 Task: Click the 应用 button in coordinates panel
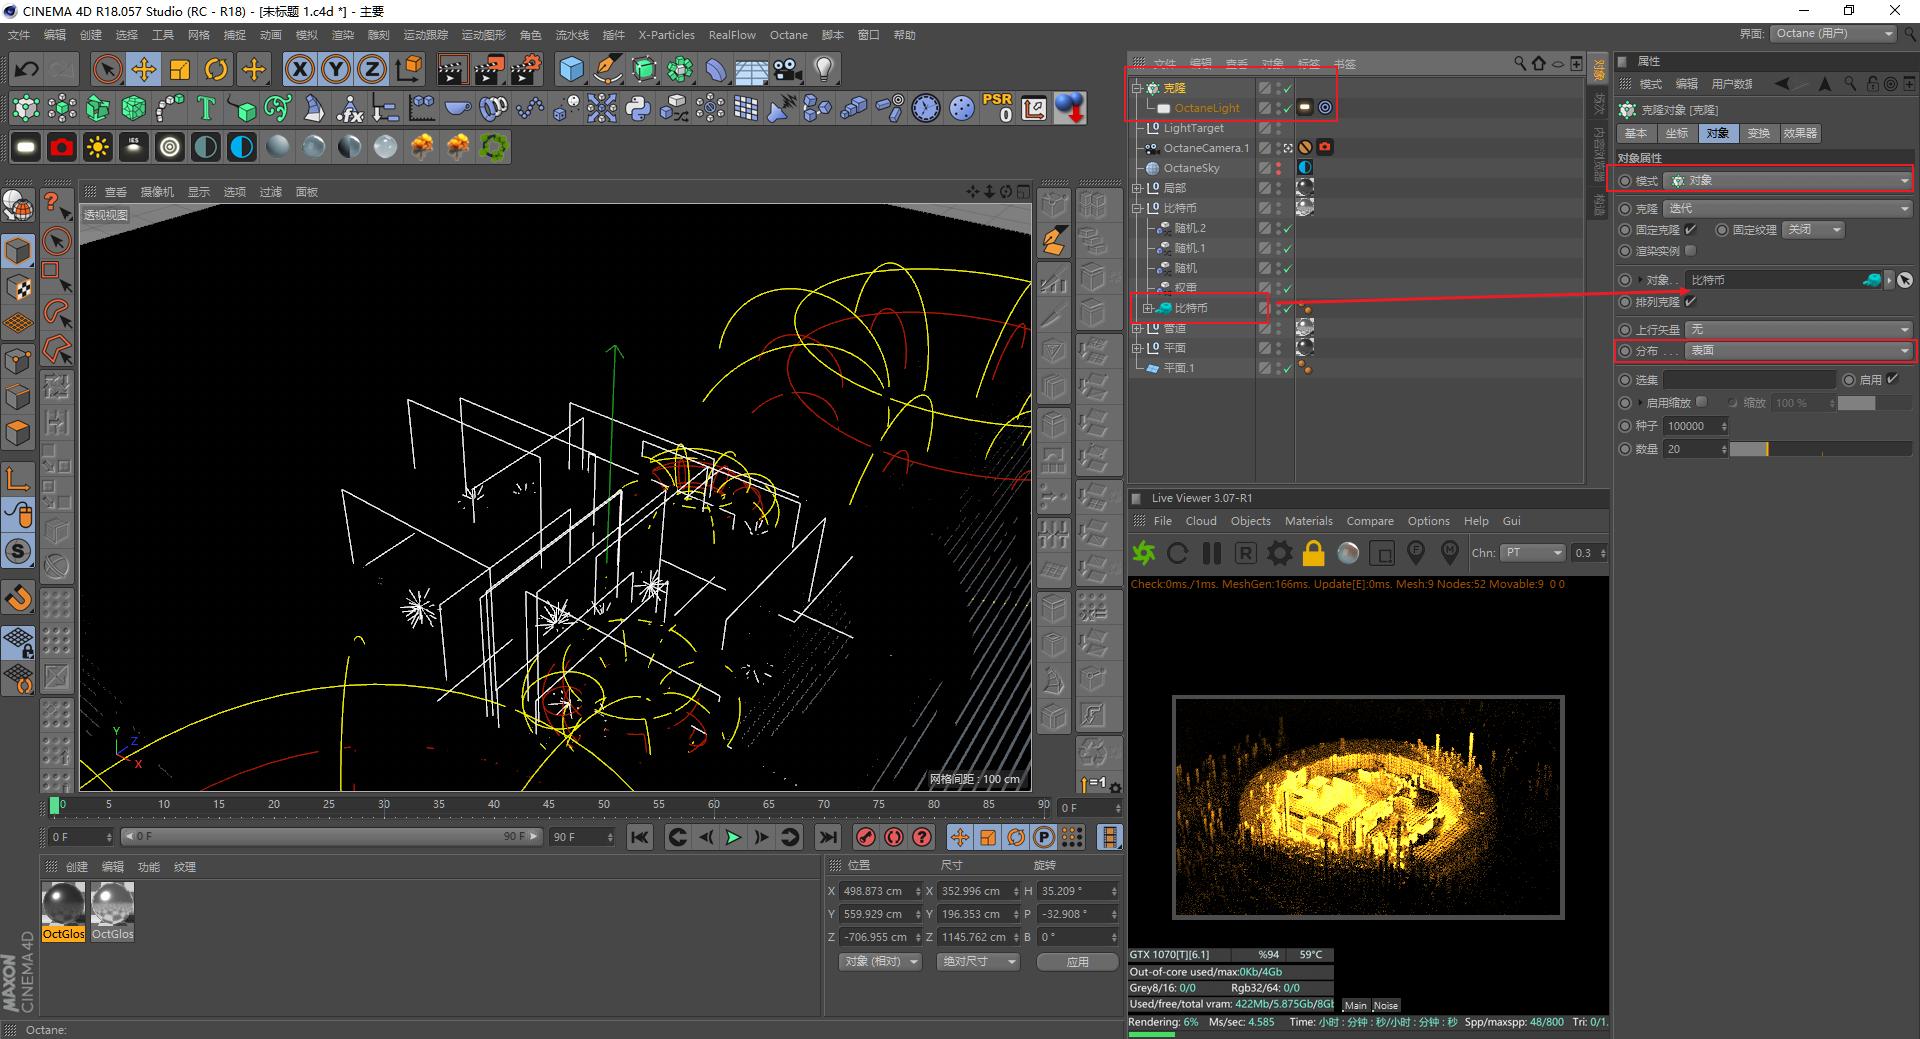pos(1077,962)
